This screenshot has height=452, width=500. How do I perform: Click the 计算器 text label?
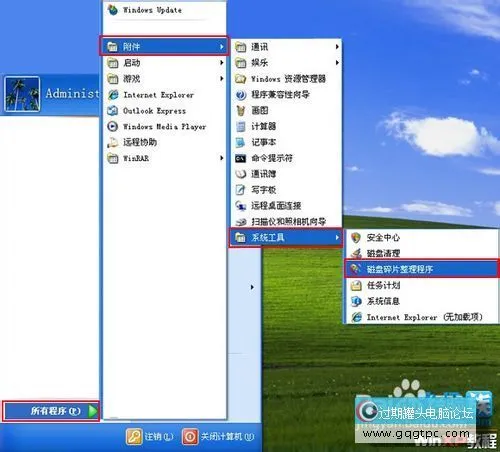263,126
